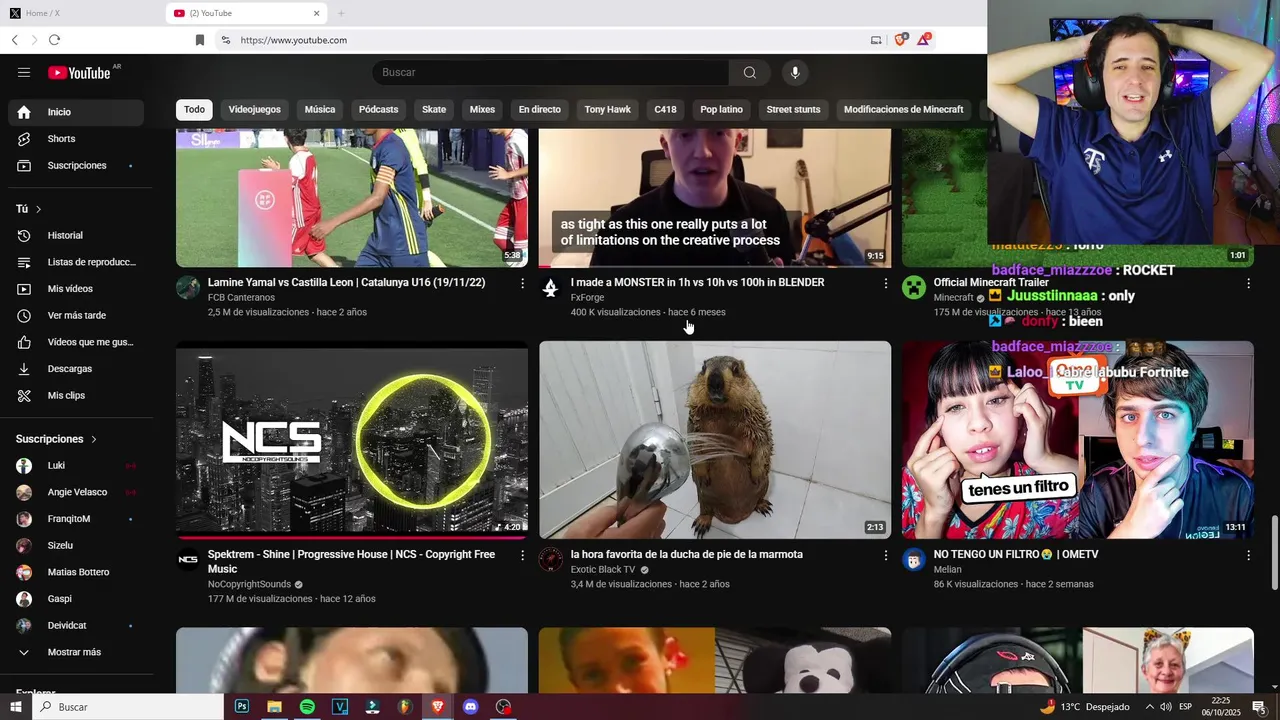
Task: Open Videos que me gustan sidebar entry
Action: tap(76, 342)
